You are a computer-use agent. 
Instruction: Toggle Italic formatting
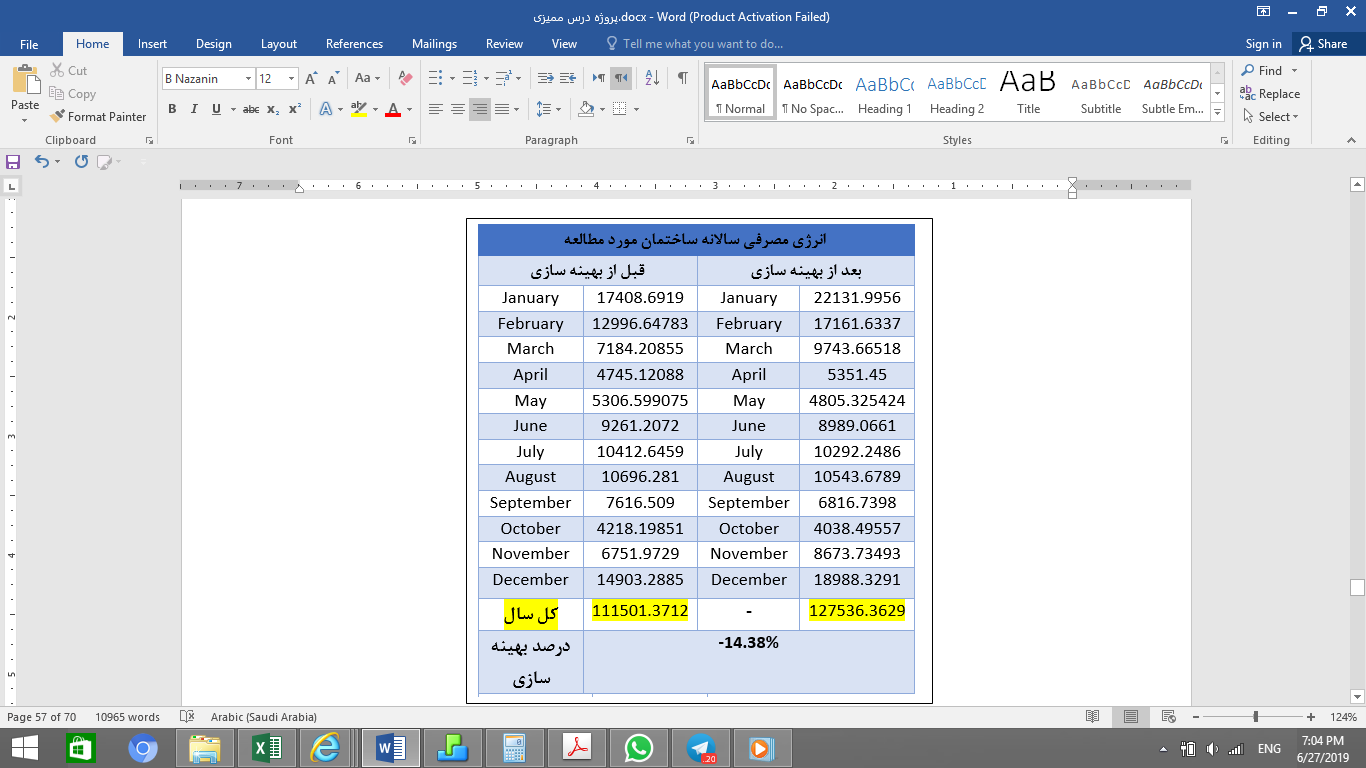pyautogui.click(x=194, y=109)
